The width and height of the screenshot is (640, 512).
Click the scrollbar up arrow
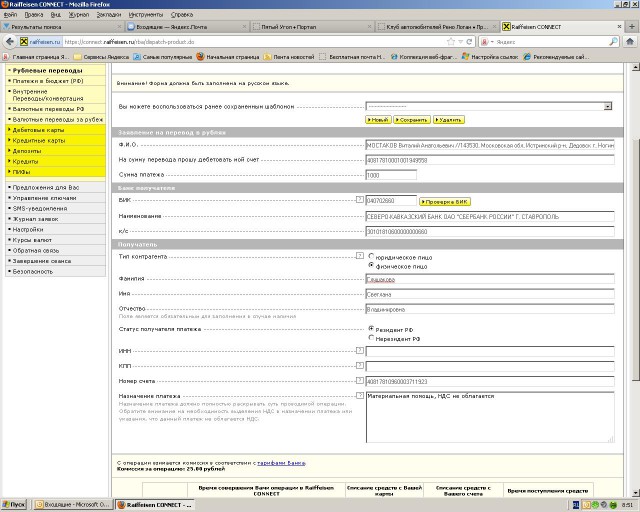(x=635, y=67)
